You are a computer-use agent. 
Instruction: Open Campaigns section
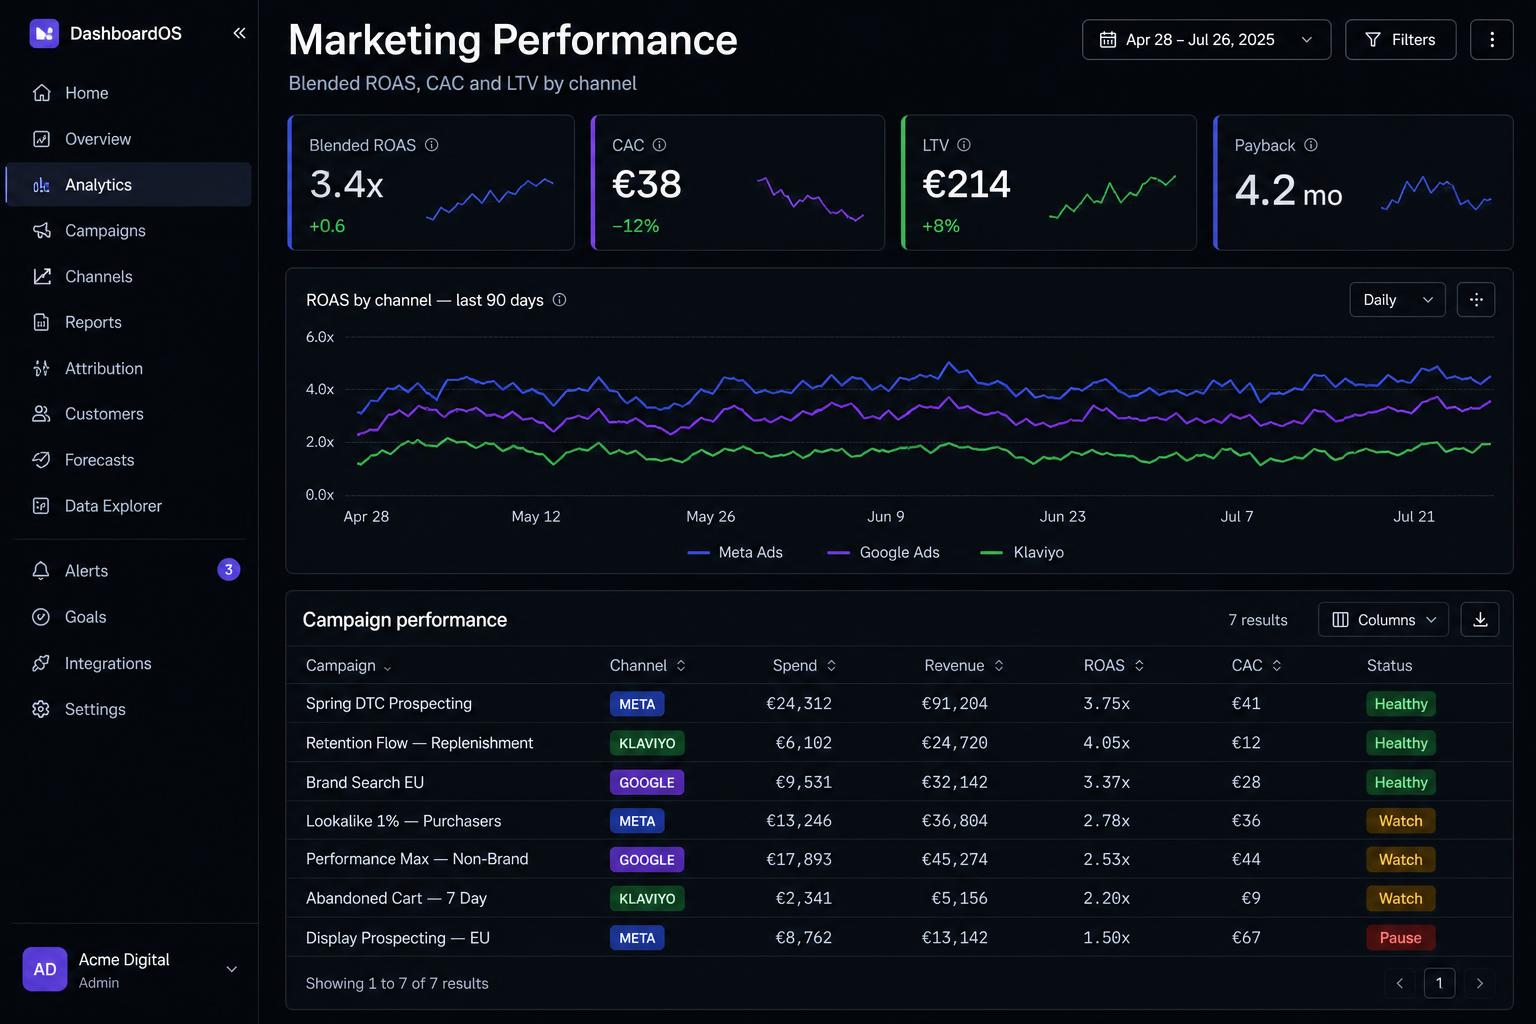click(x=129, y=231)
